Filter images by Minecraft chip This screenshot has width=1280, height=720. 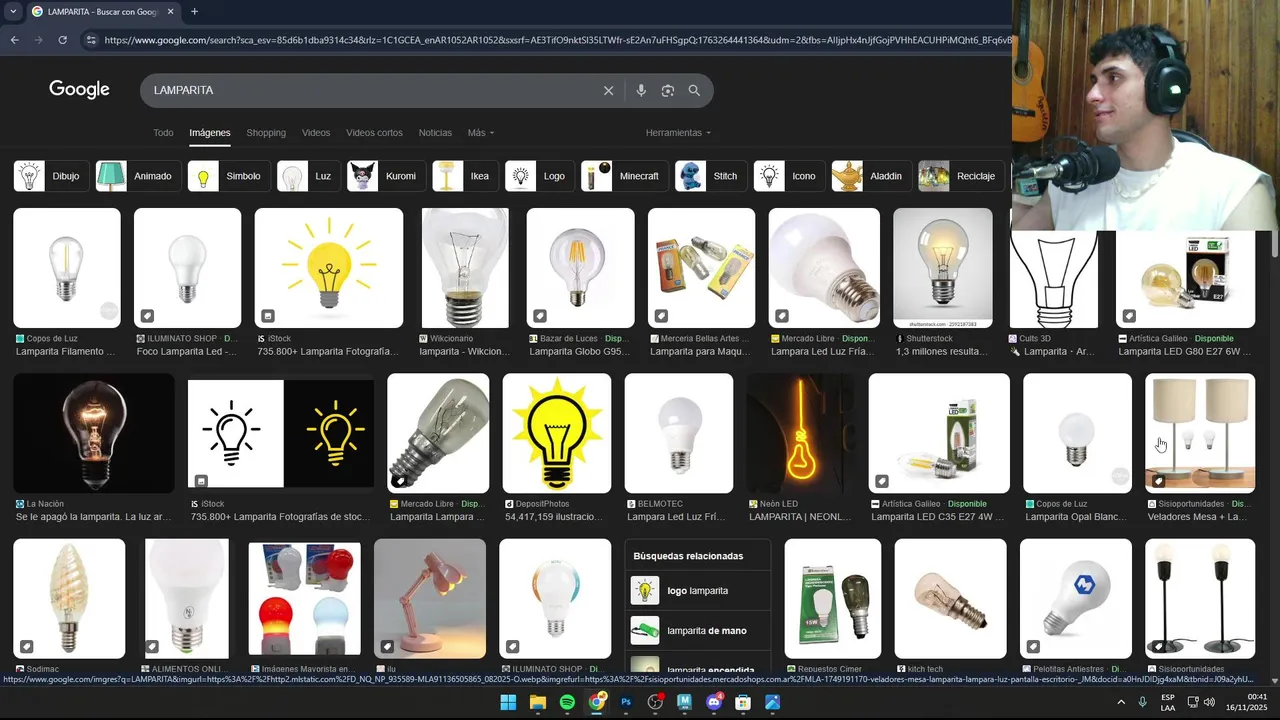tap(624, 176)
